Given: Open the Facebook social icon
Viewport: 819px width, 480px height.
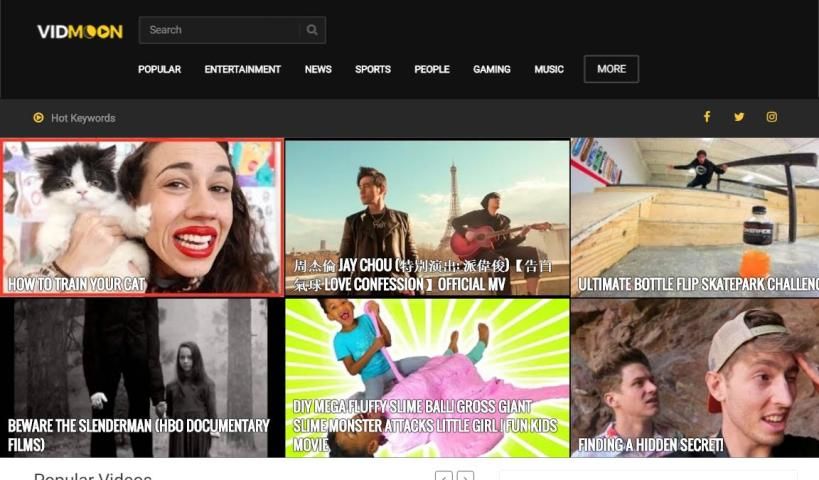Looking at the screenshot, I should click(707, 117).
